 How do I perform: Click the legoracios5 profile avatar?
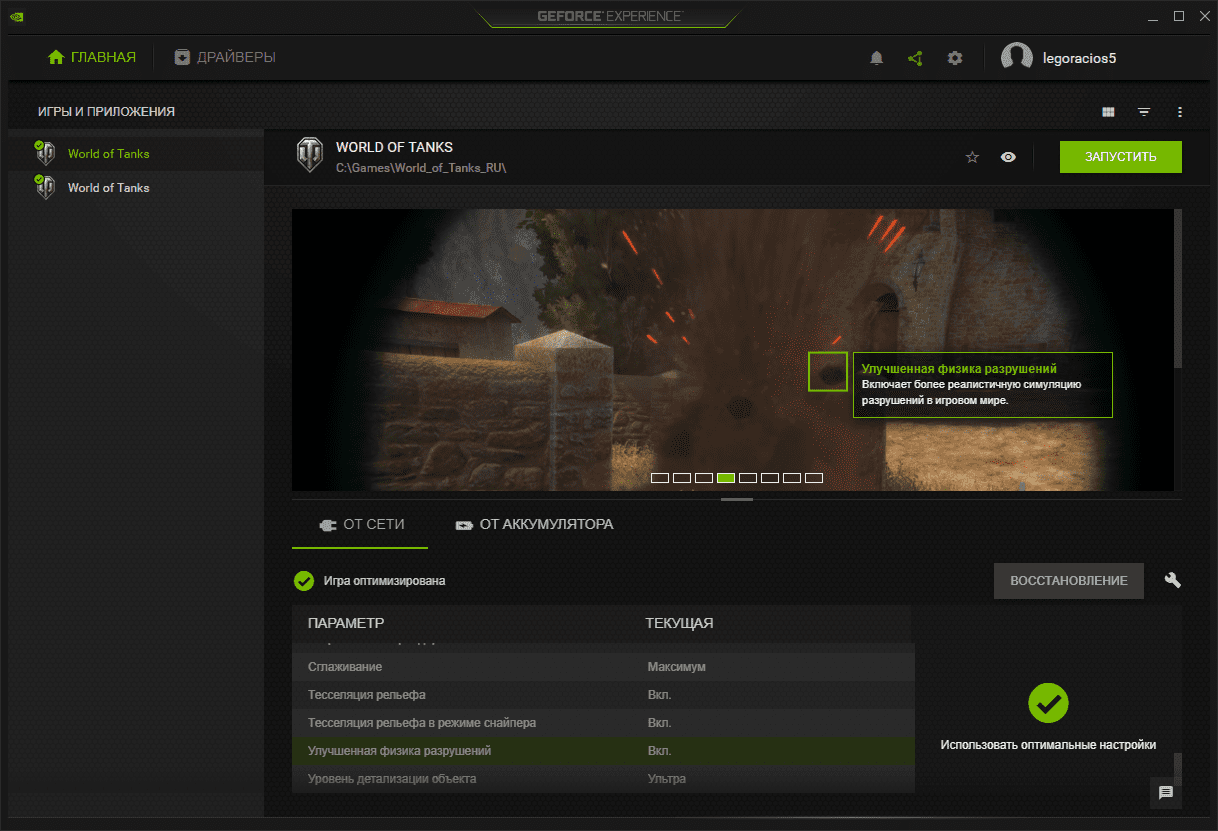(1017, 58)
